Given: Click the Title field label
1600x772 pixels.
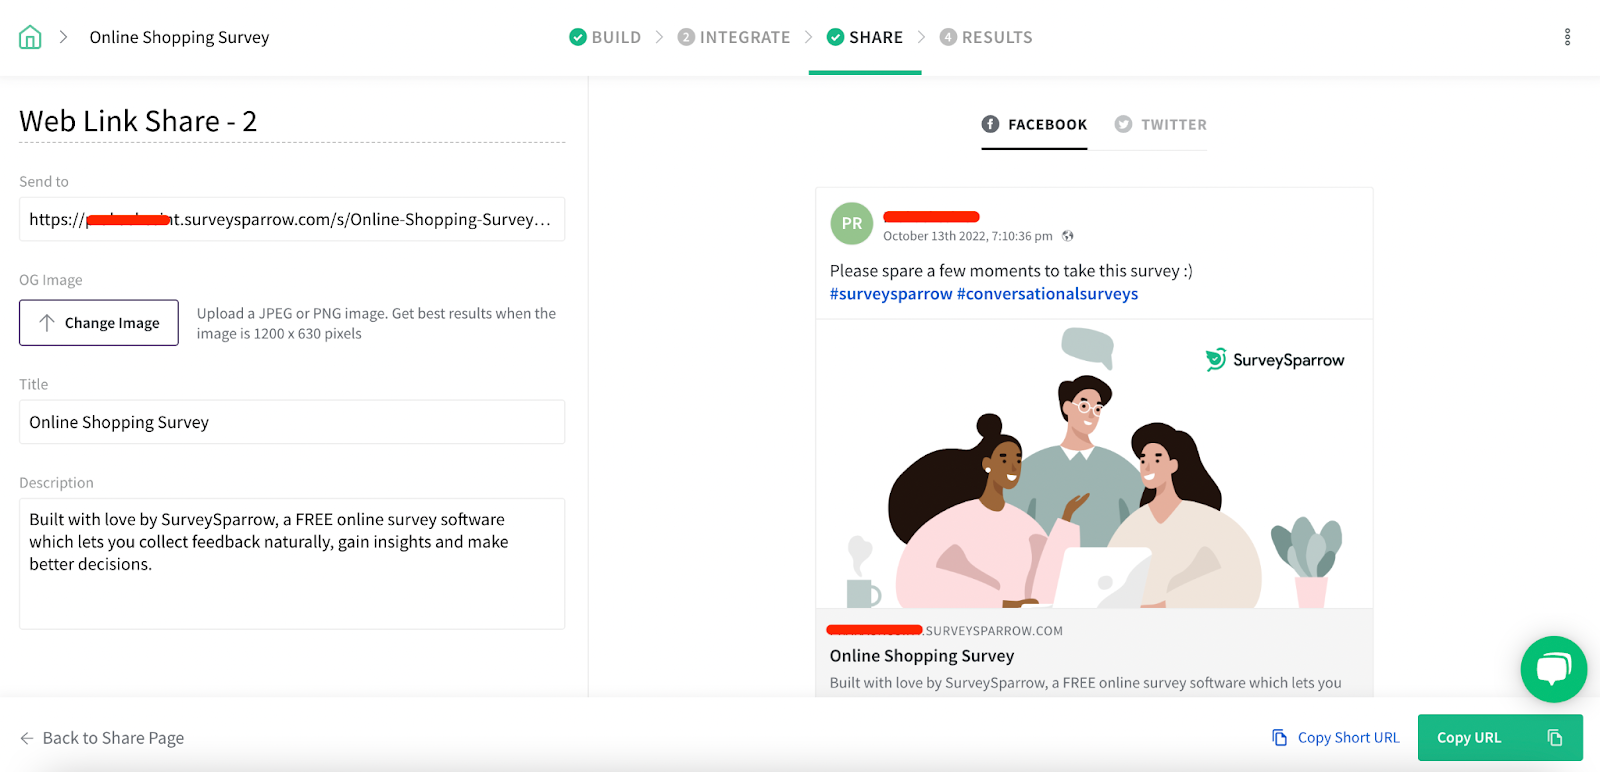Looking at the screenshot, I should point(34,384).
